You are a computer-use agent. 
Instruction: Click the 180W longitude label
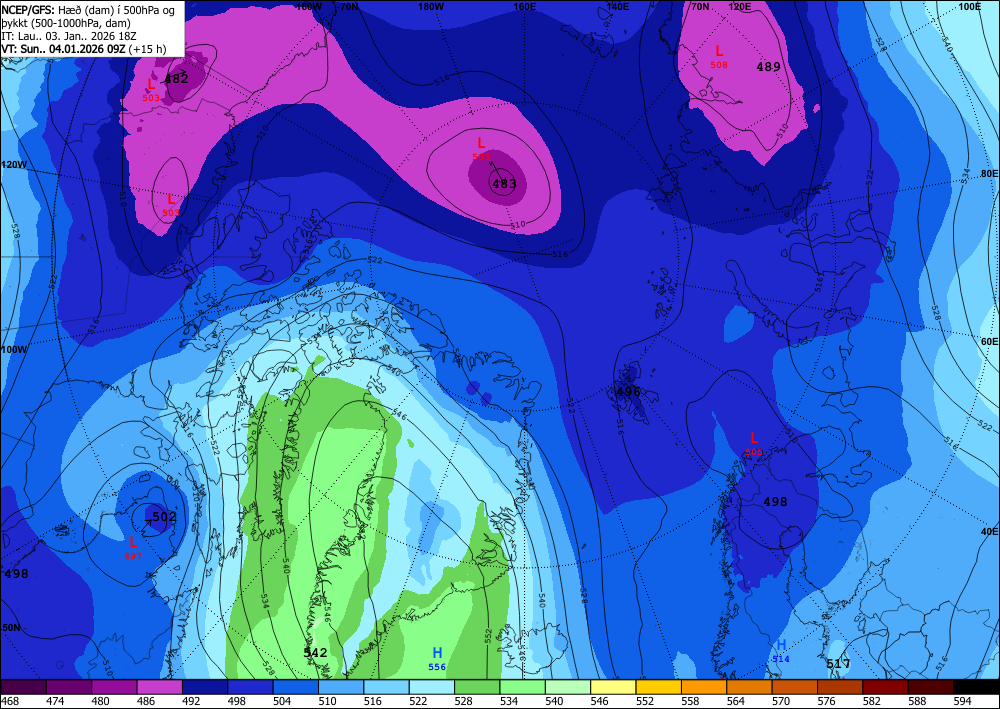click(x=431, y=6)
